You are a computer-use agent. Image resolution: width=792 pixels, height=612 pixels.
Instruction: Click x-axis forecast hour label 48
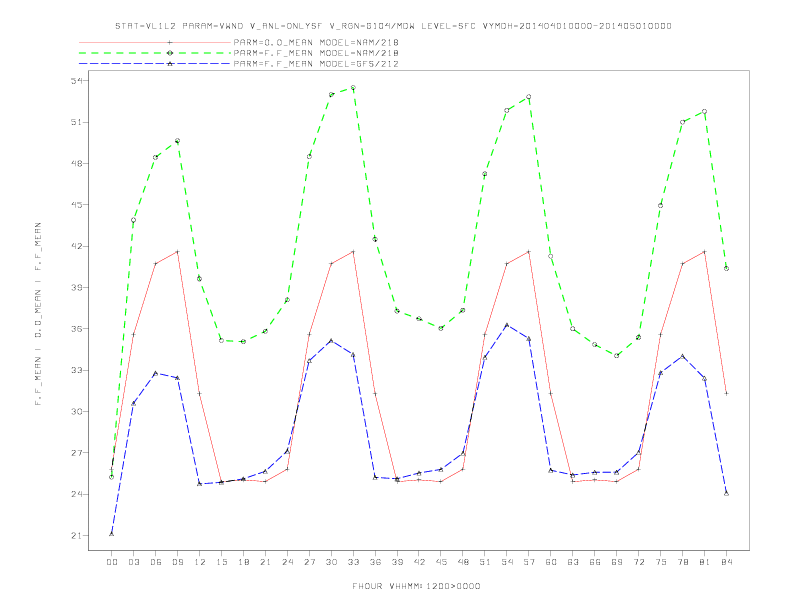(x=463, y=562)
